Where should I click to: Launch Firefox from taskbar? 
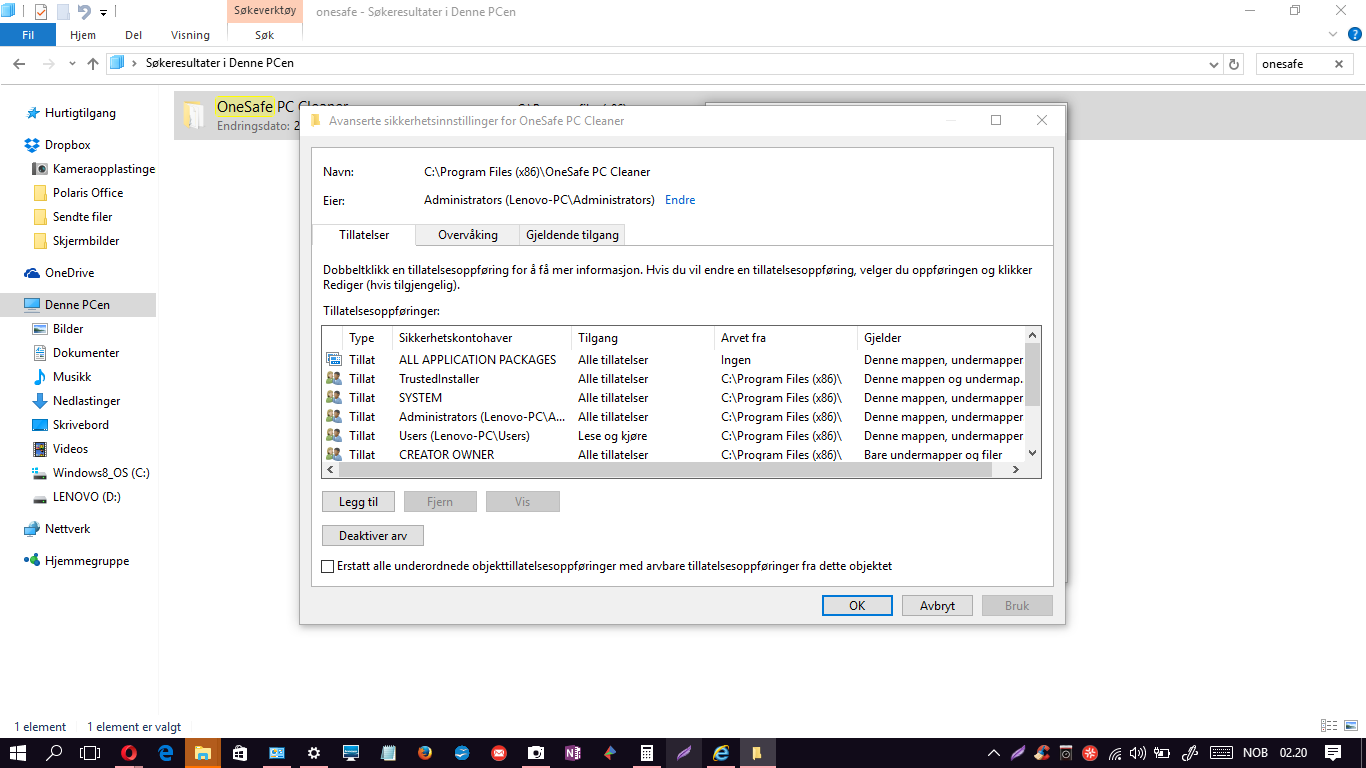[x=425, y=753]
